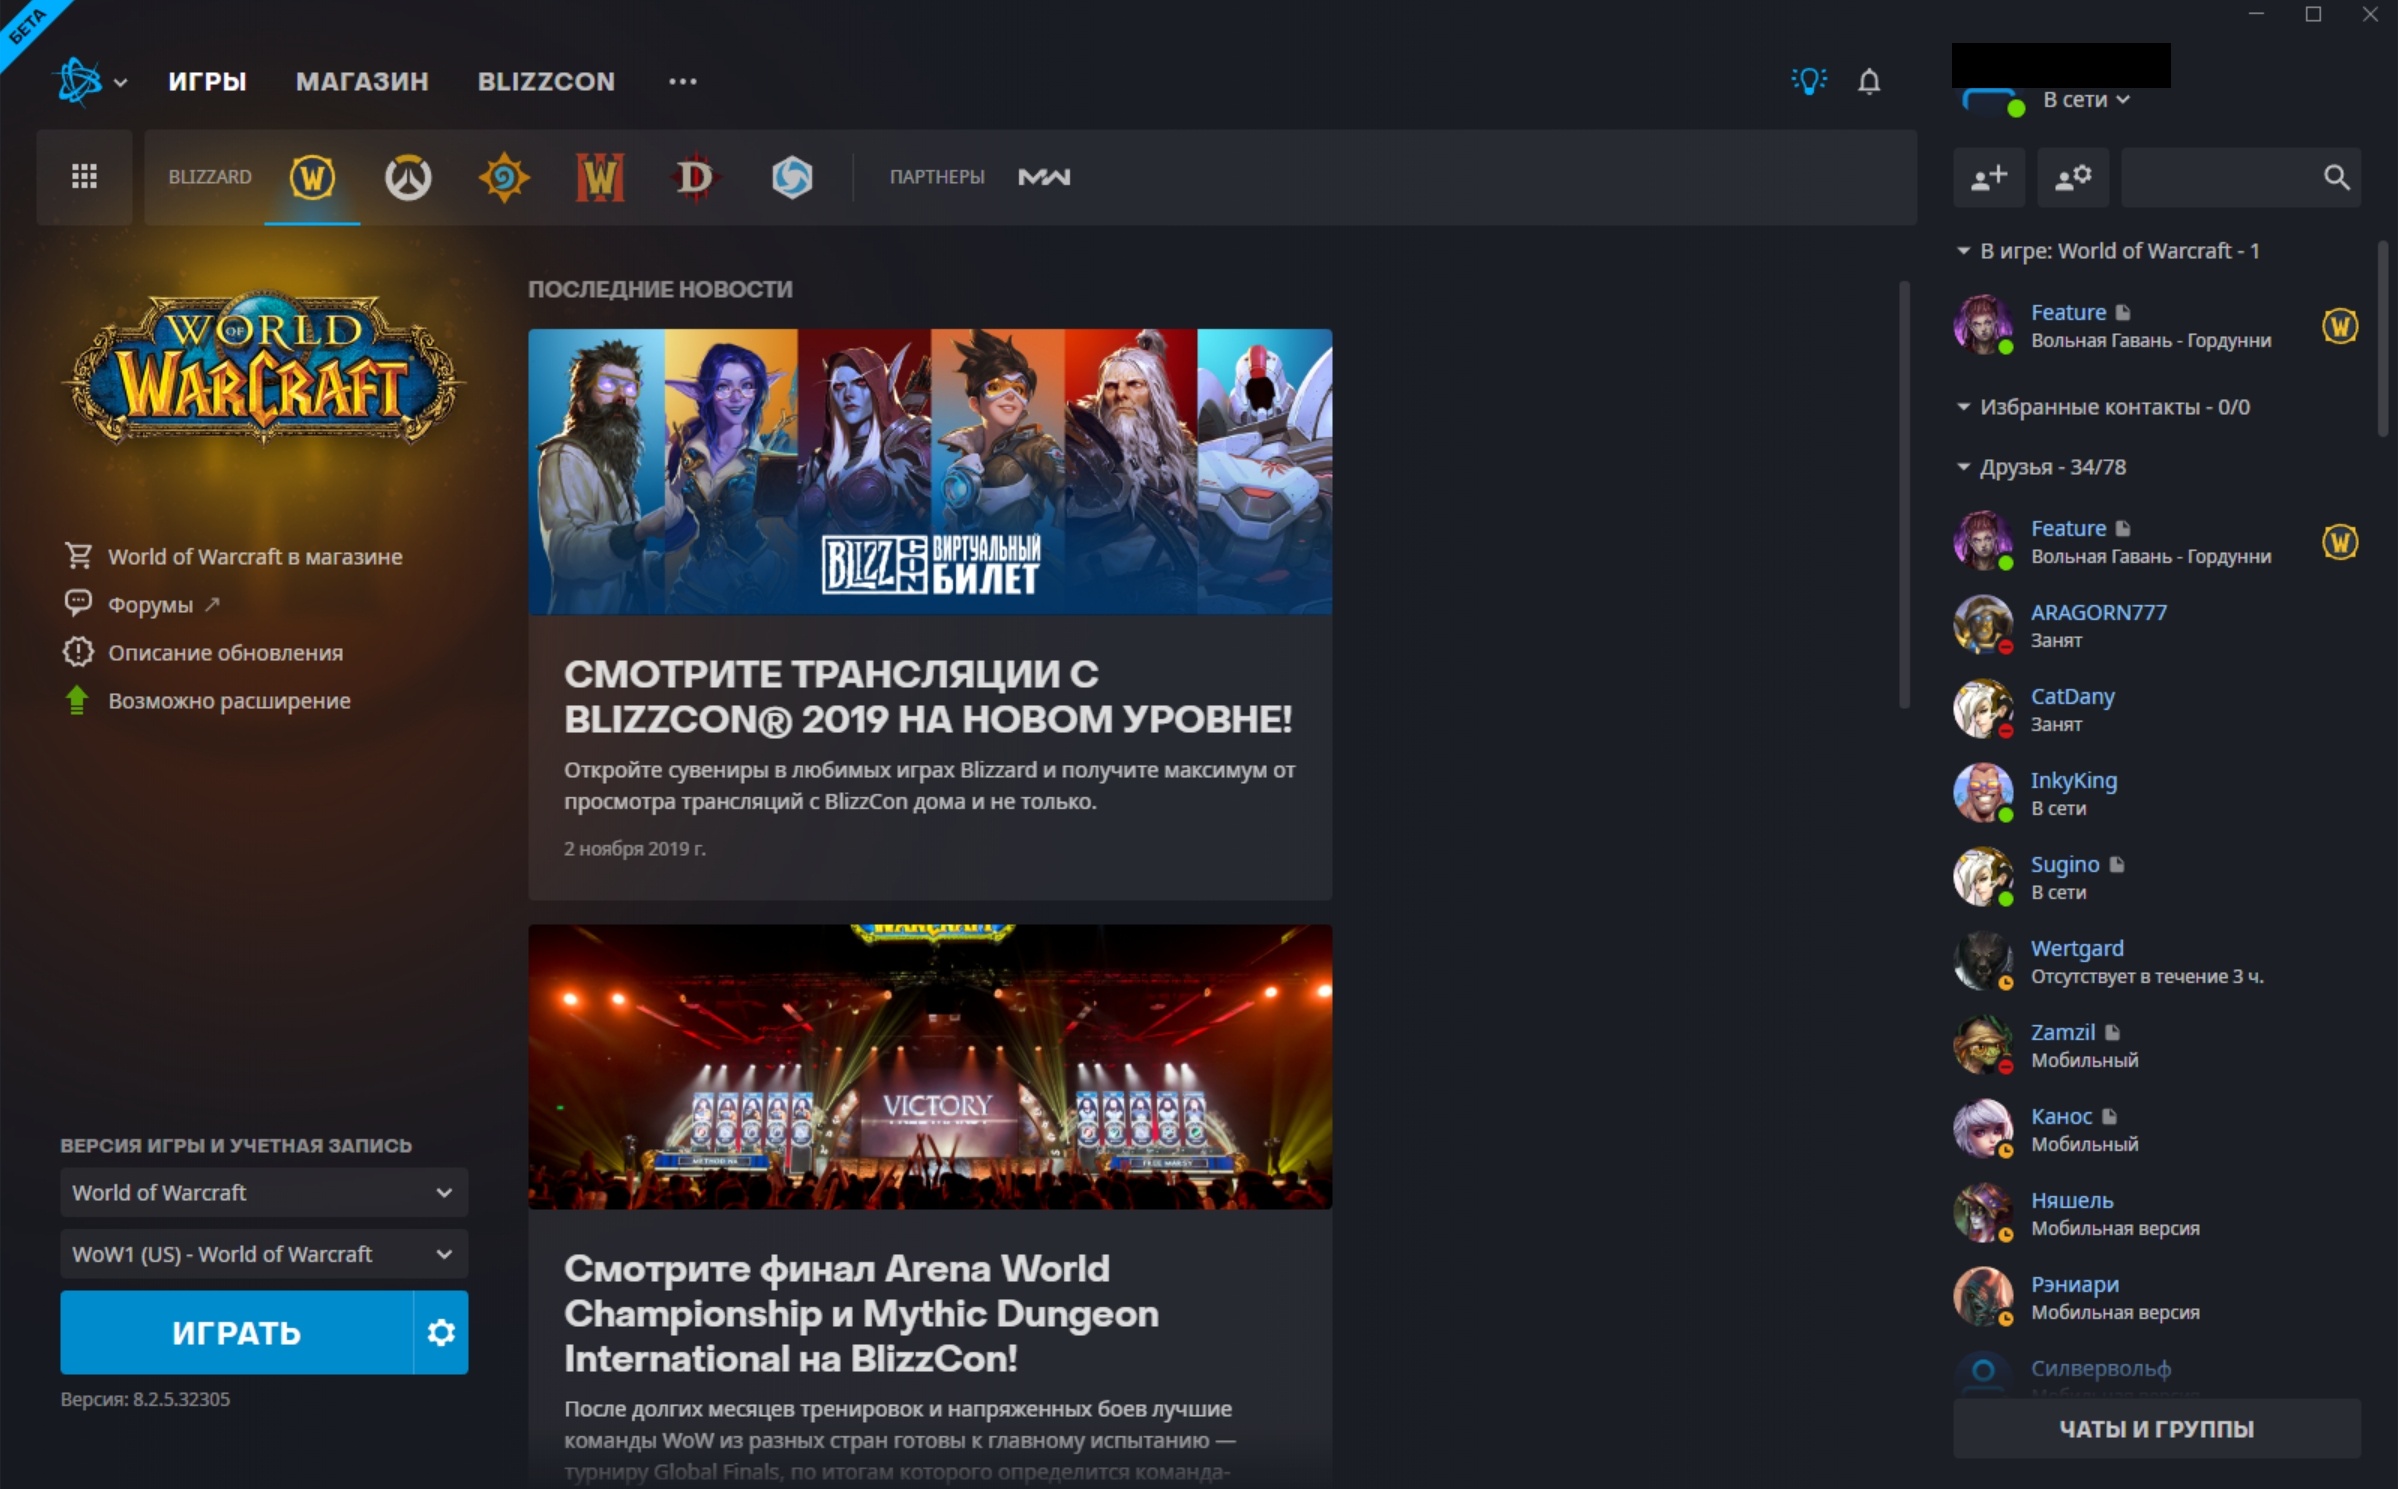Image resolution: width=2398 pixels, height=1489 pixels.
Task: Select the Warcraft III game icon
Action: [600, 178]
